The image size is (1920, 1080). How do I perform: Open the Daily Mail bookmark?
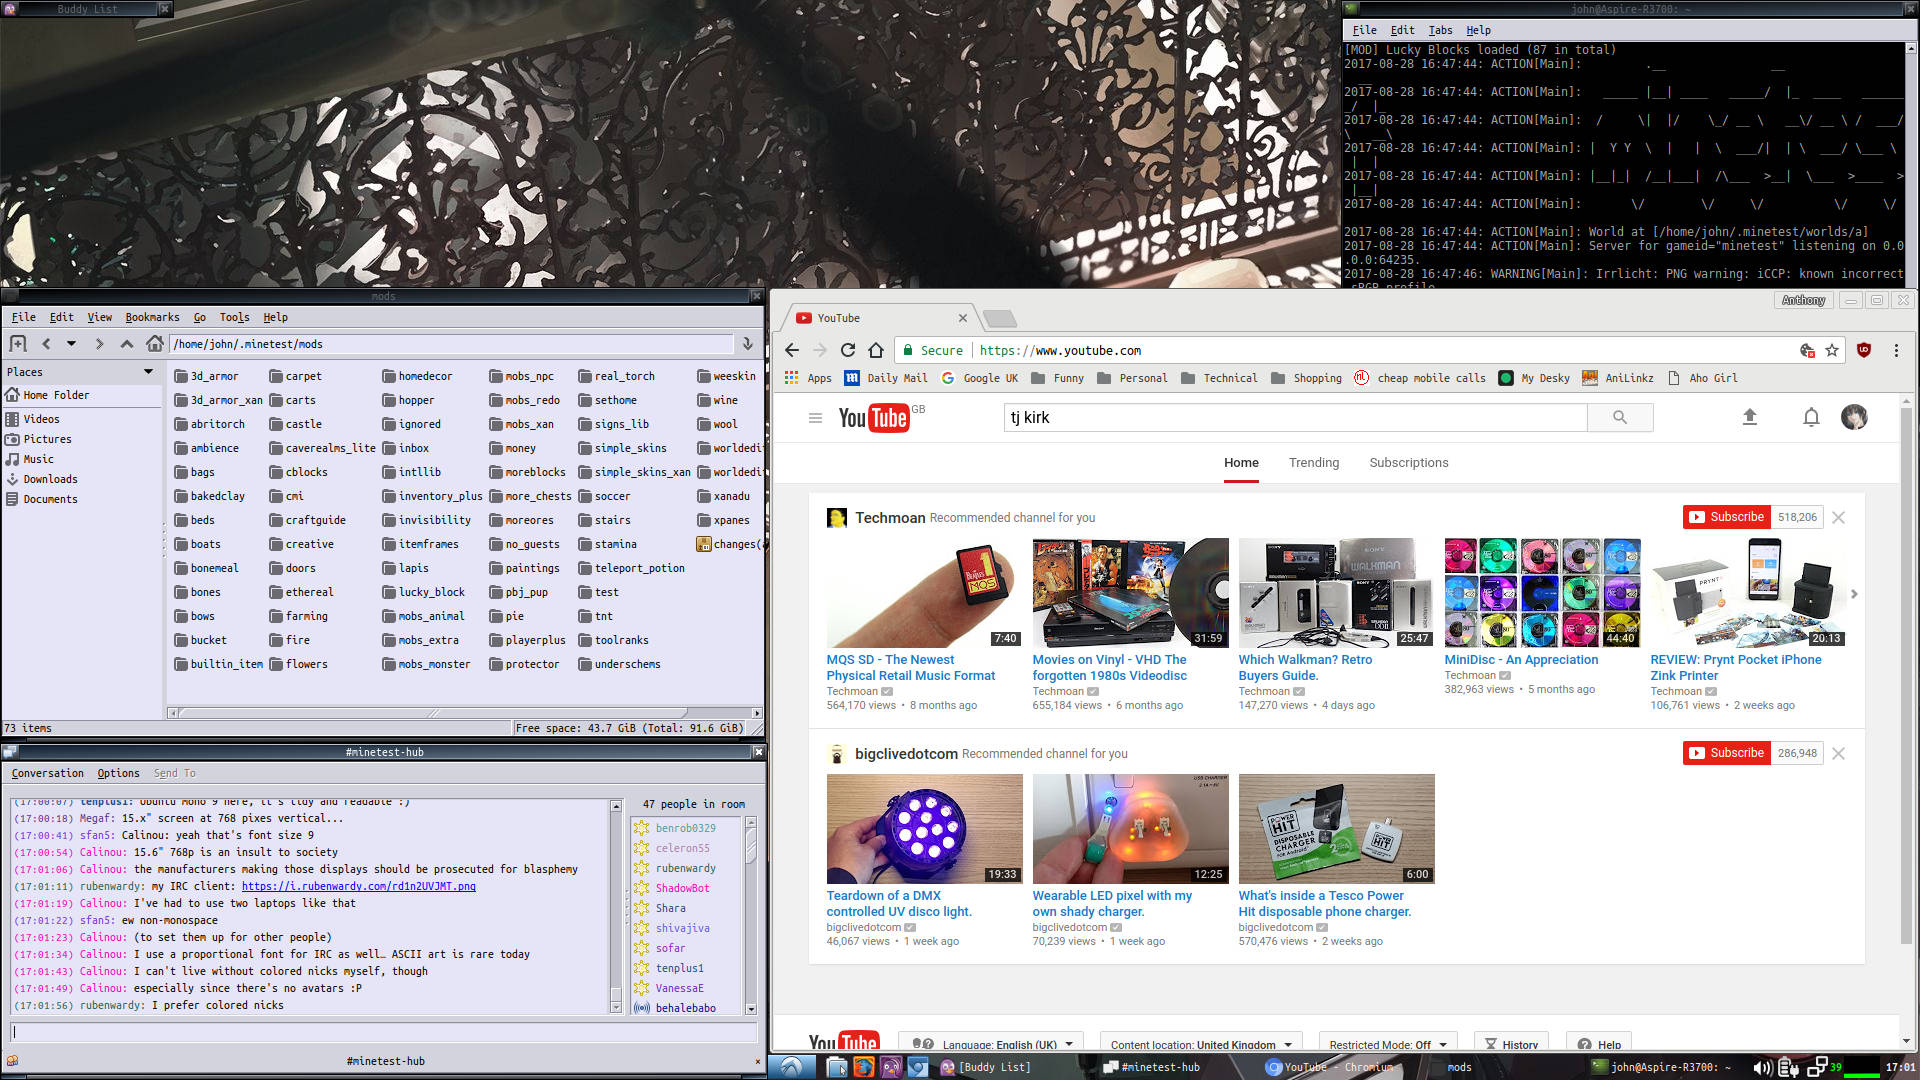(x=886, y=378)
